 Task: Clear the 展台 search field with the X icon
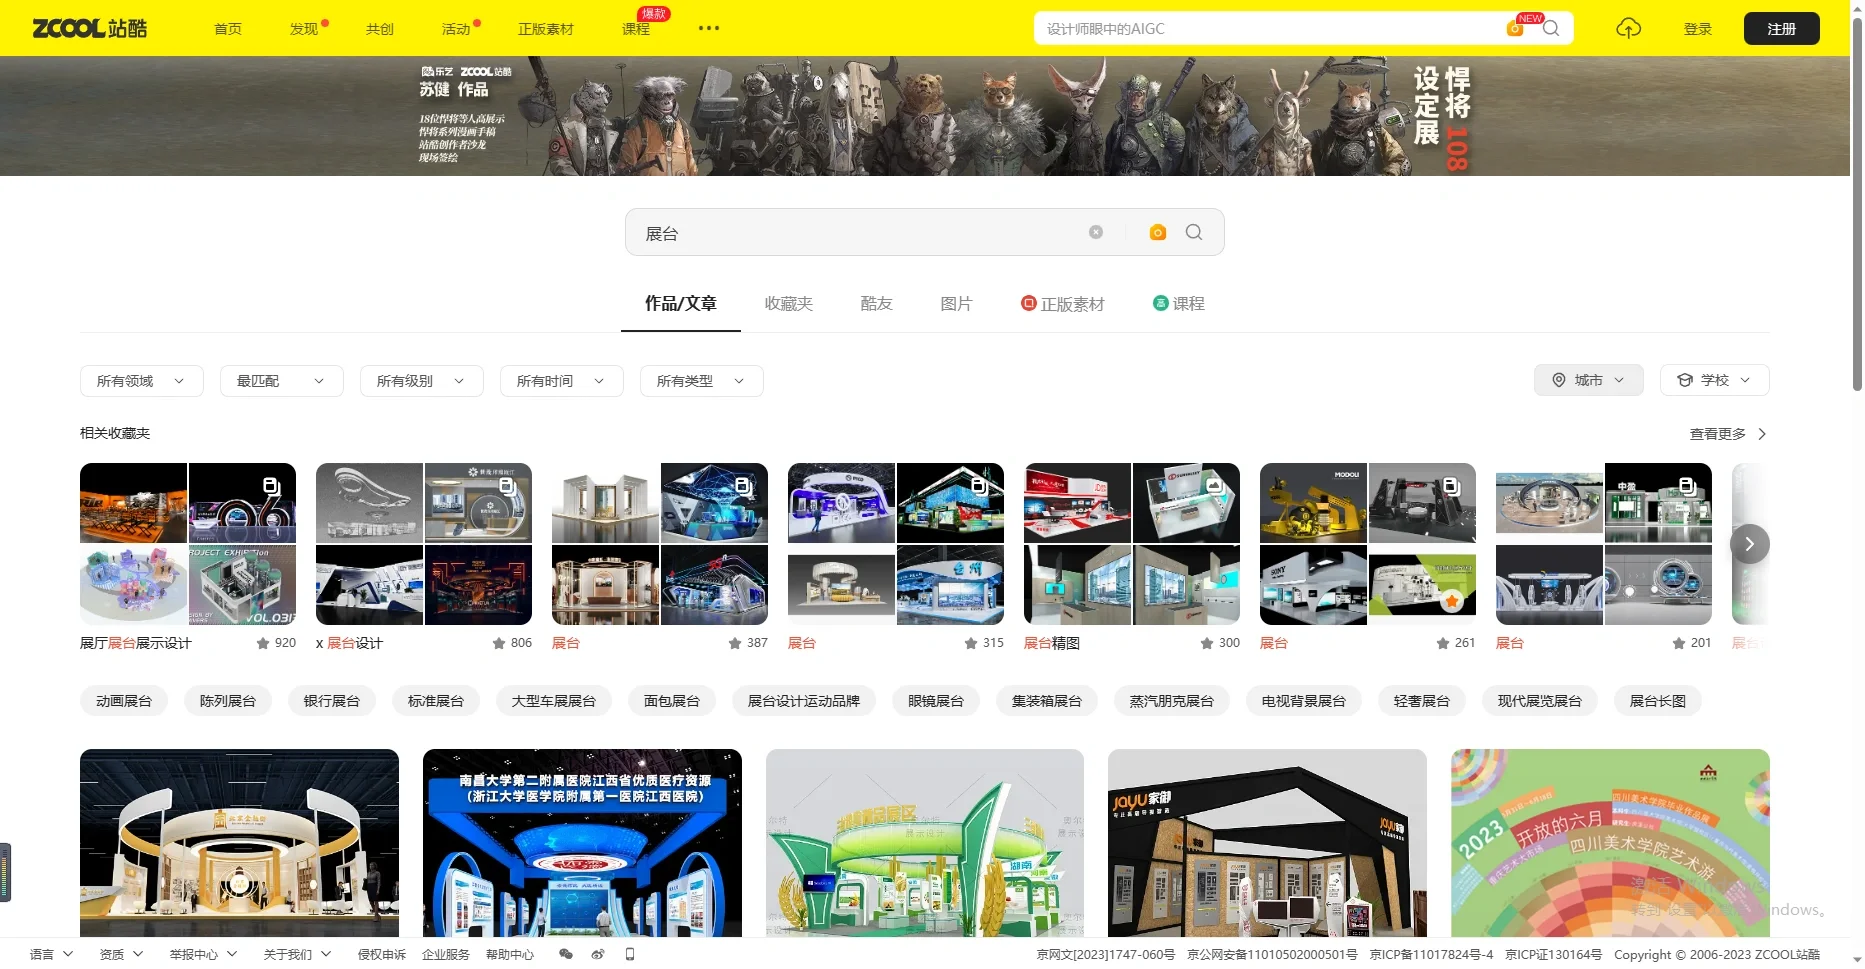[x=1096, y=232]
